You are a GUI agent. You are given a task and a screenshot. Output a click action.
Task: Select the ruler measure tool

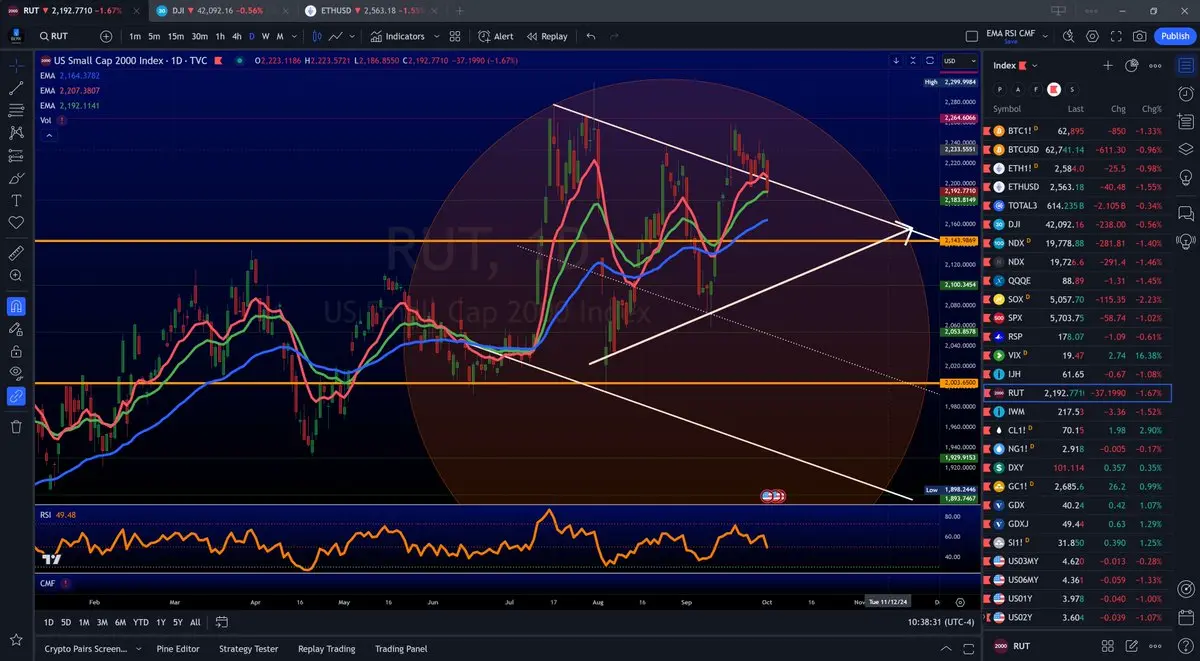click(16, 252)
